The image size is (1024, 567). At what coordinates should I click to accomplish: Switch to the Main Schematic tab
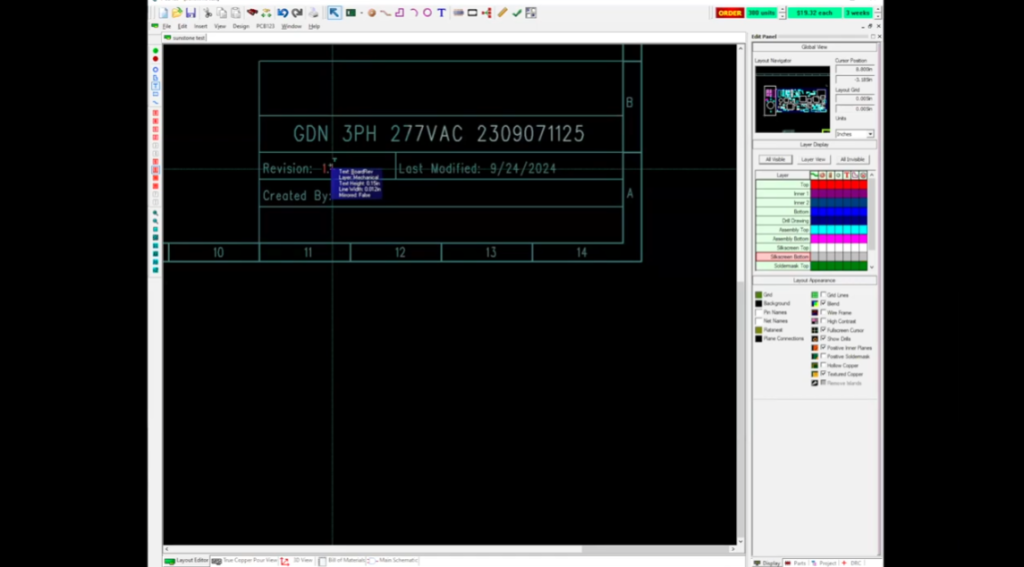click(392, 560)
